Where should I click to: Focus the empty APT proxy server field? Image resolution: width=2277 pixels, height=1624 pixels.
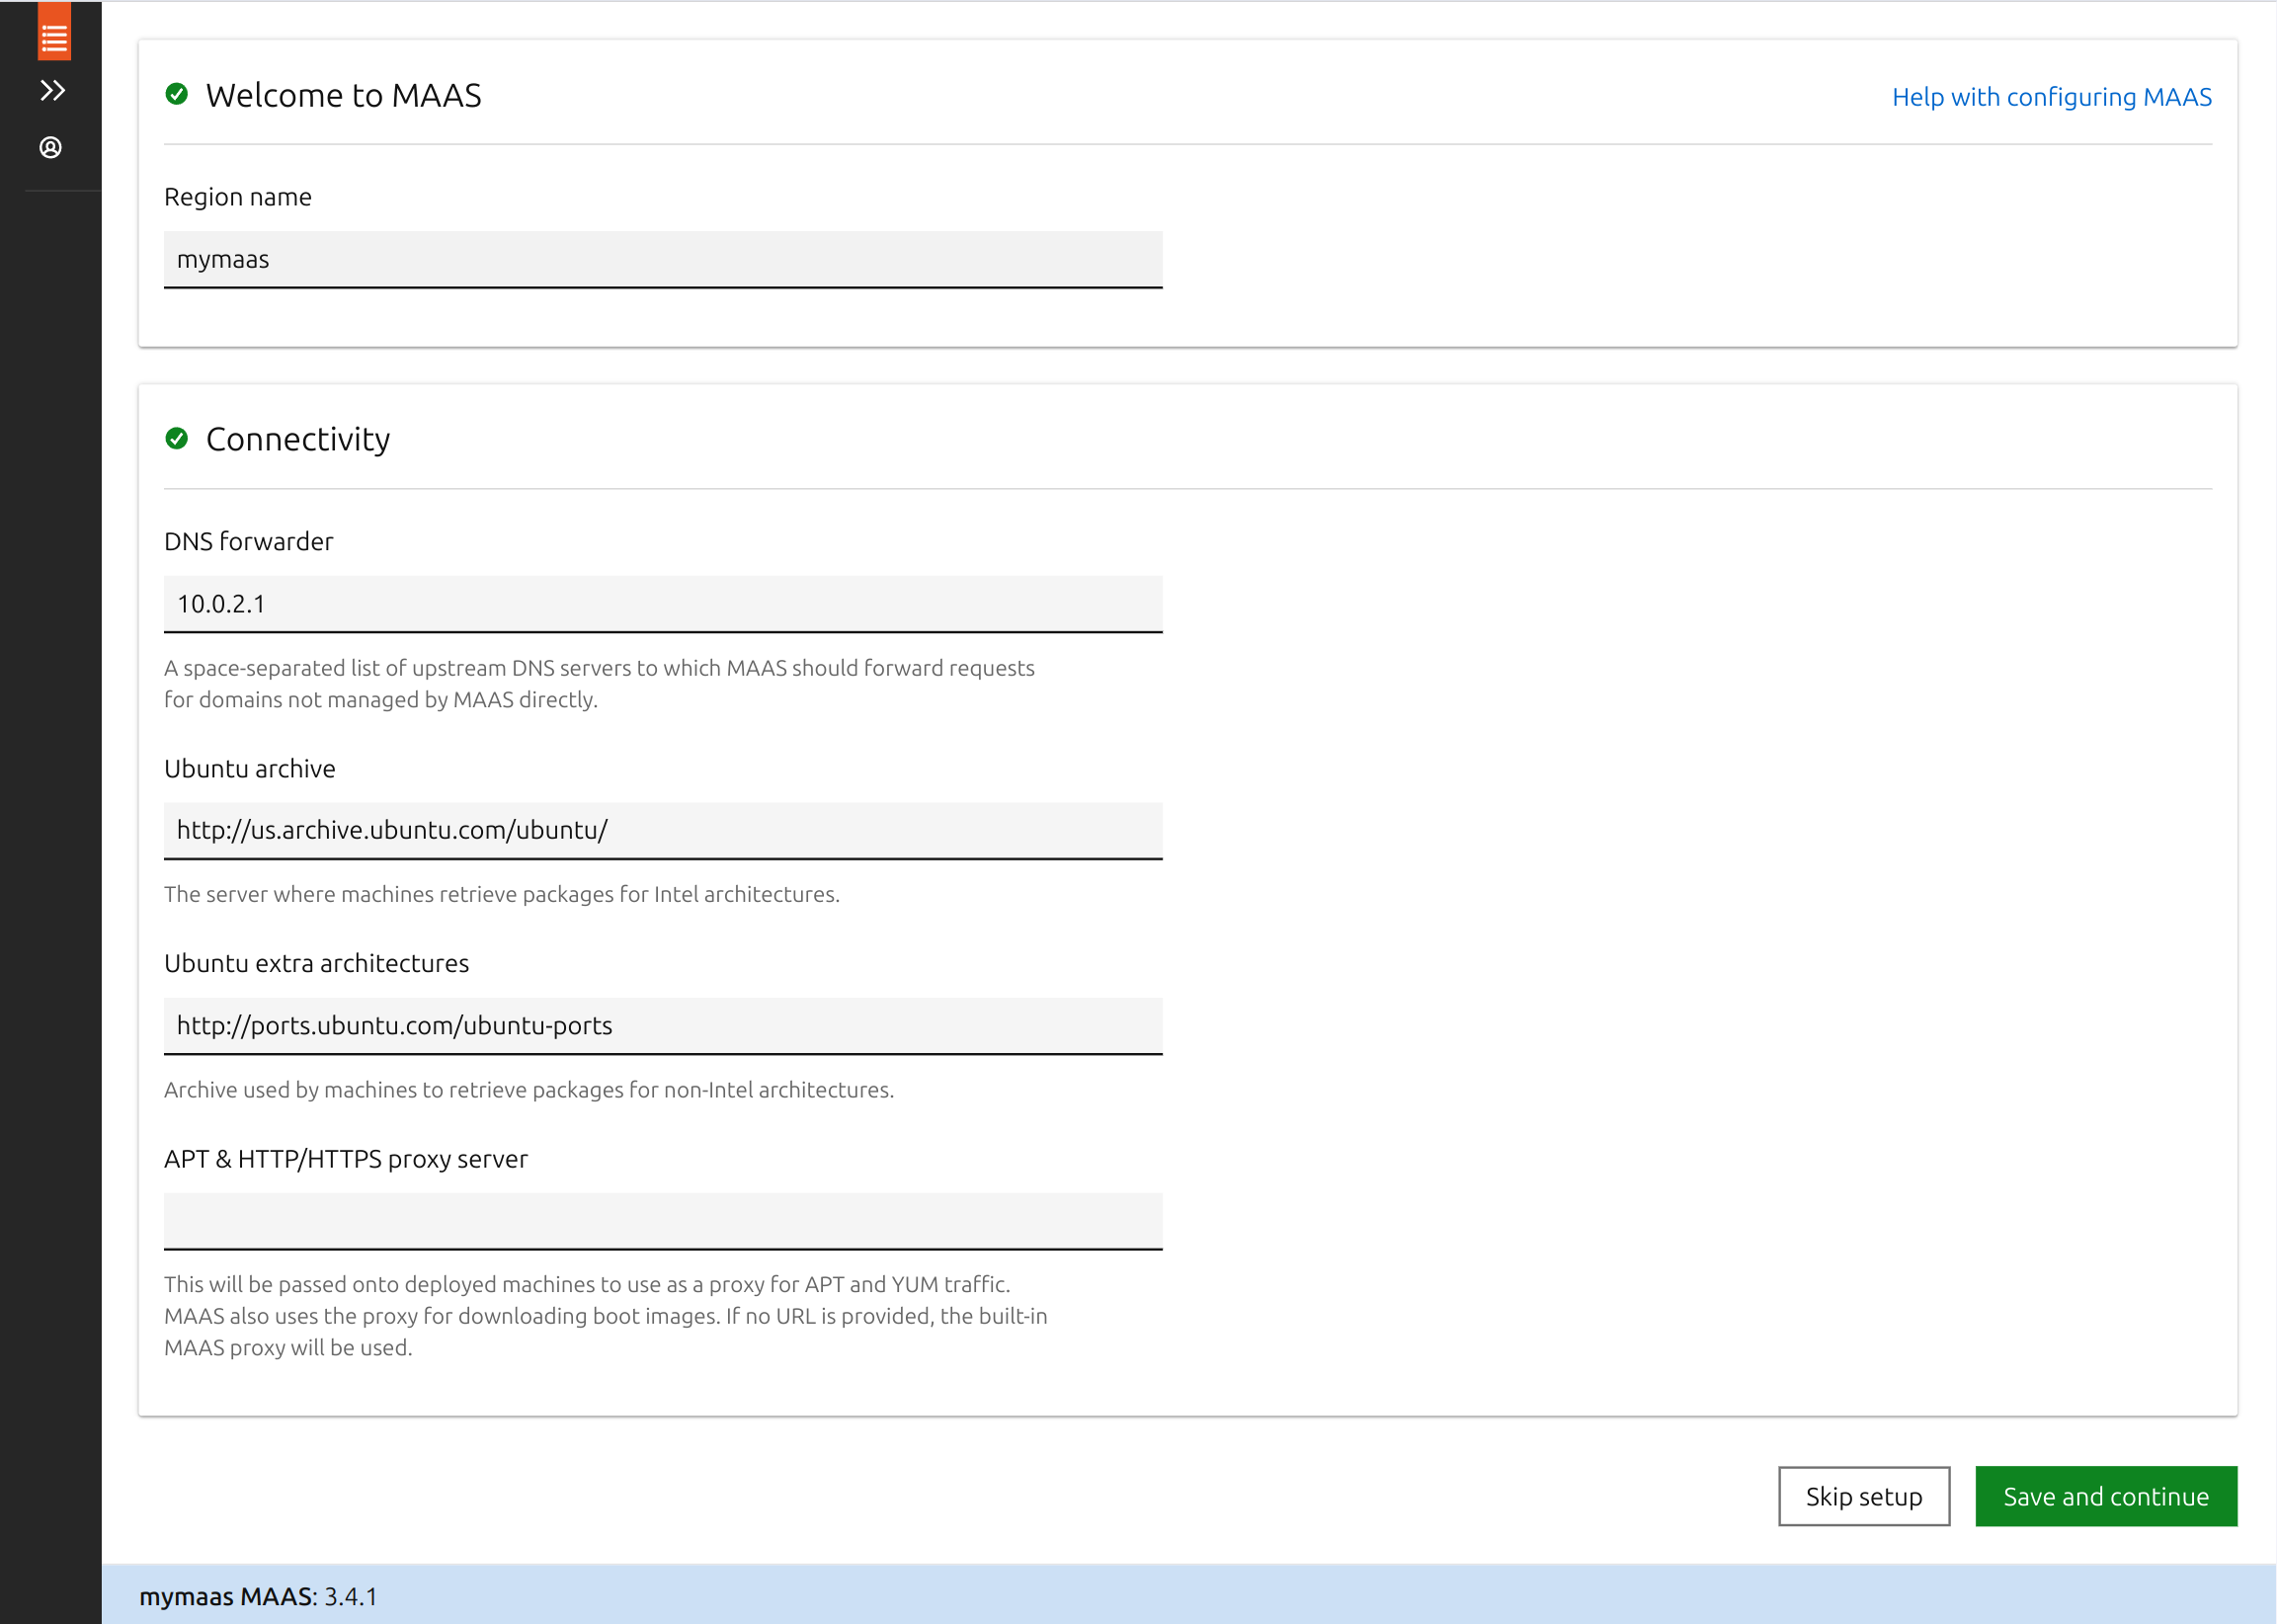[x=662, y=1221]
